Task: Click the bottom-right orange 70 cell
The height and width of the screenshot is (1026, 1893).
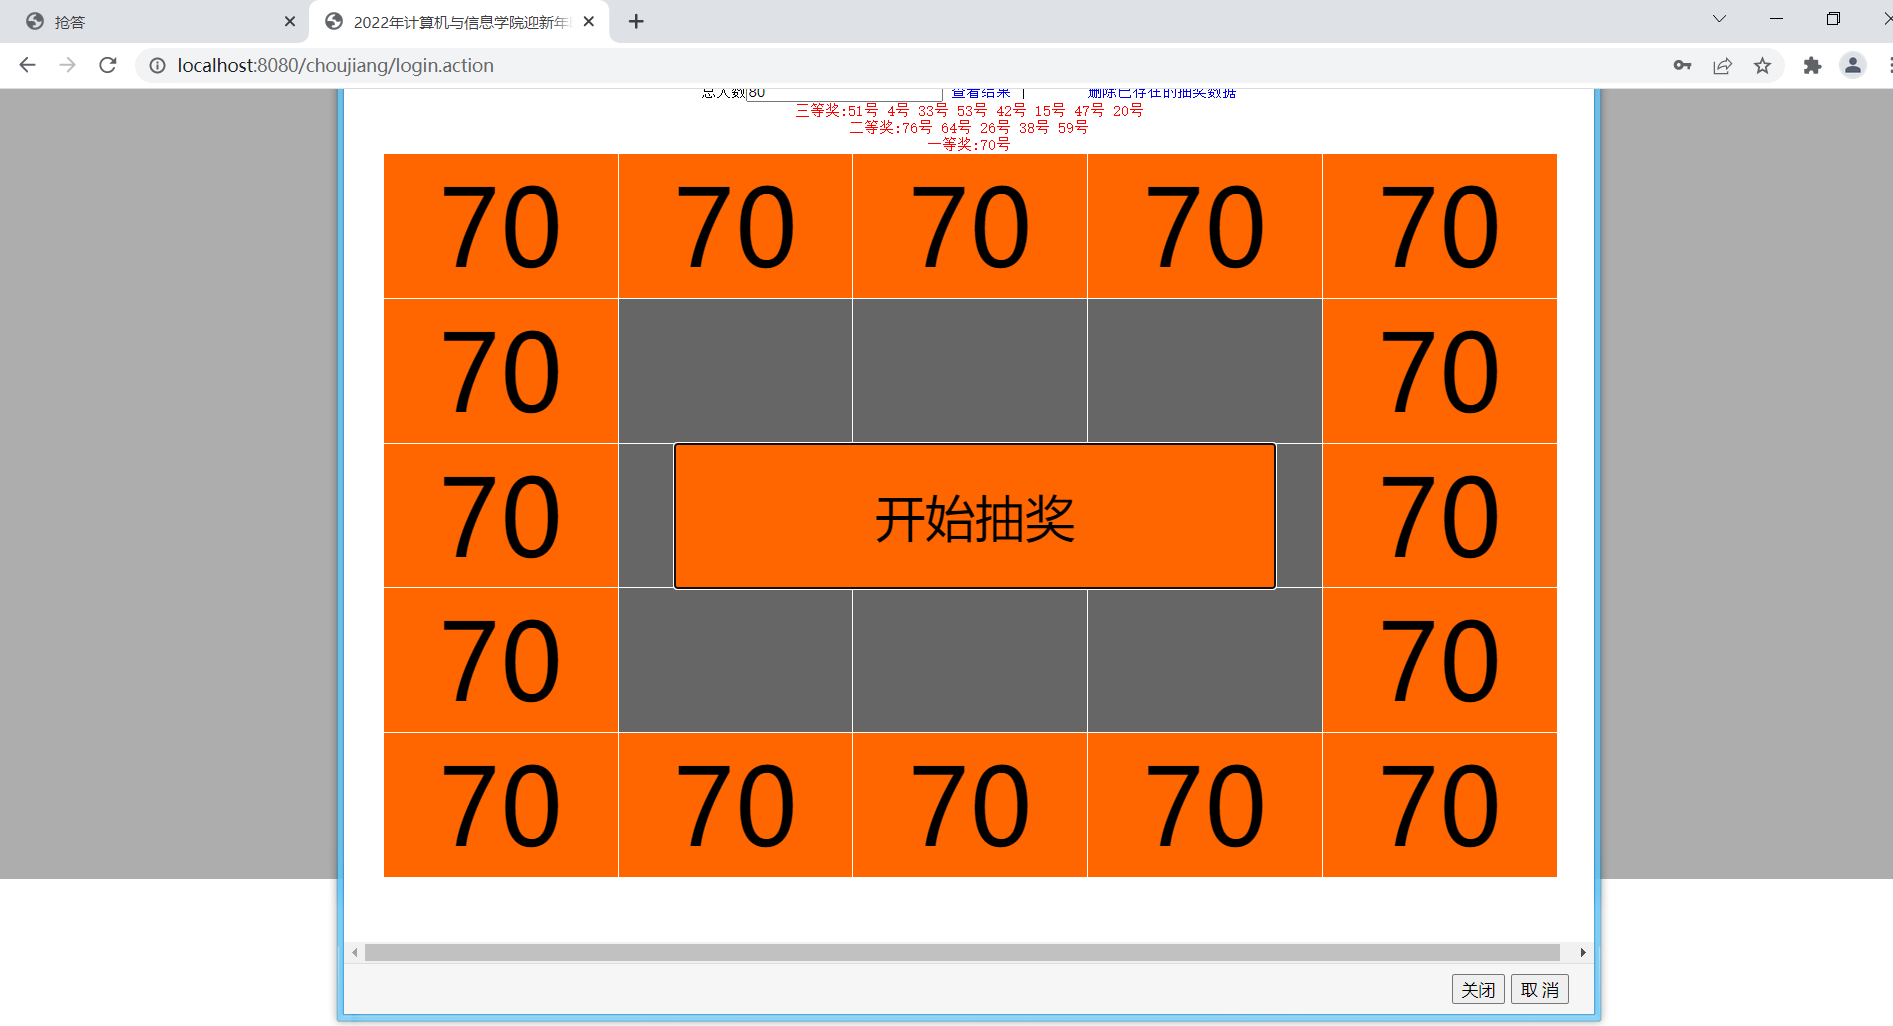Action: 1440,805
